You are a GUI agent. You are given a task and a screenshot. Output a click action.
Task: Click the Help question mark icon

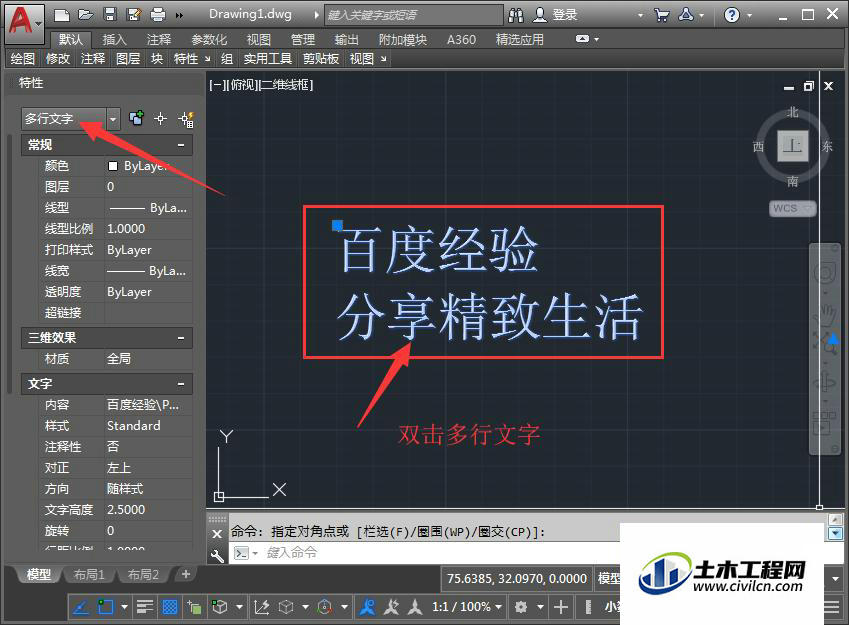[732, 15]
